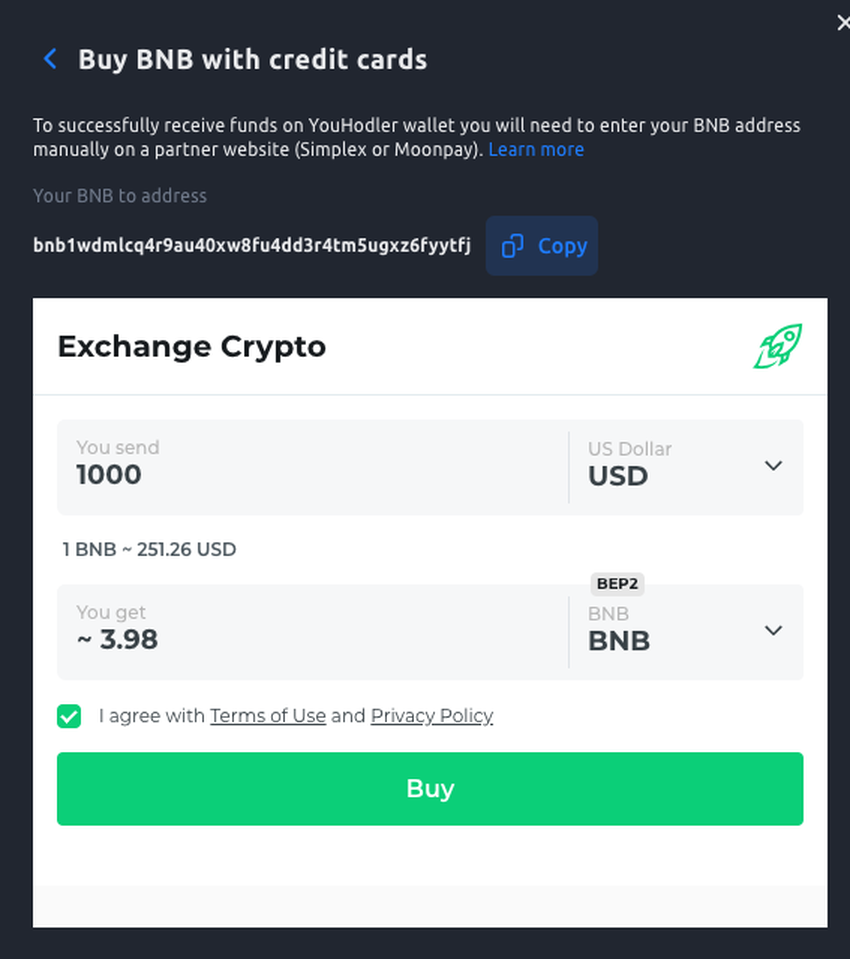850x959 pixels.
Task: Click the Exchange Crypto heading
Action: (191, 347)
